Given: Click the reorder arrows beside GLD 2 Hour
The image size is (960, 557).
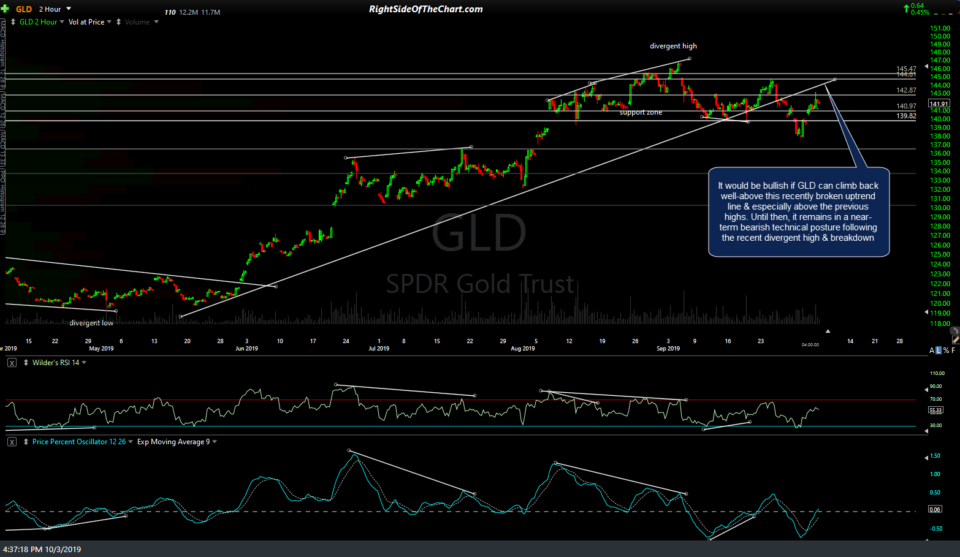Looking at the screenshot, I should pyautogui.click(x=13, y=22).
